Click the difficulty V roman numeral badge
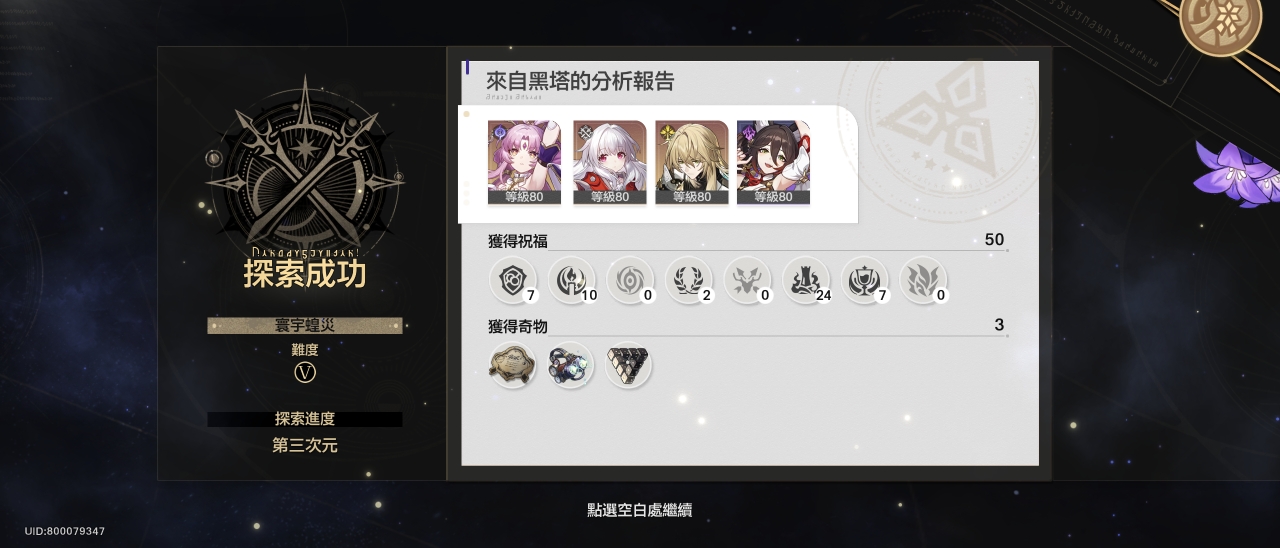Image resolution: width=1280 pixels, height=548 pixels. click(x=305, y=373)
